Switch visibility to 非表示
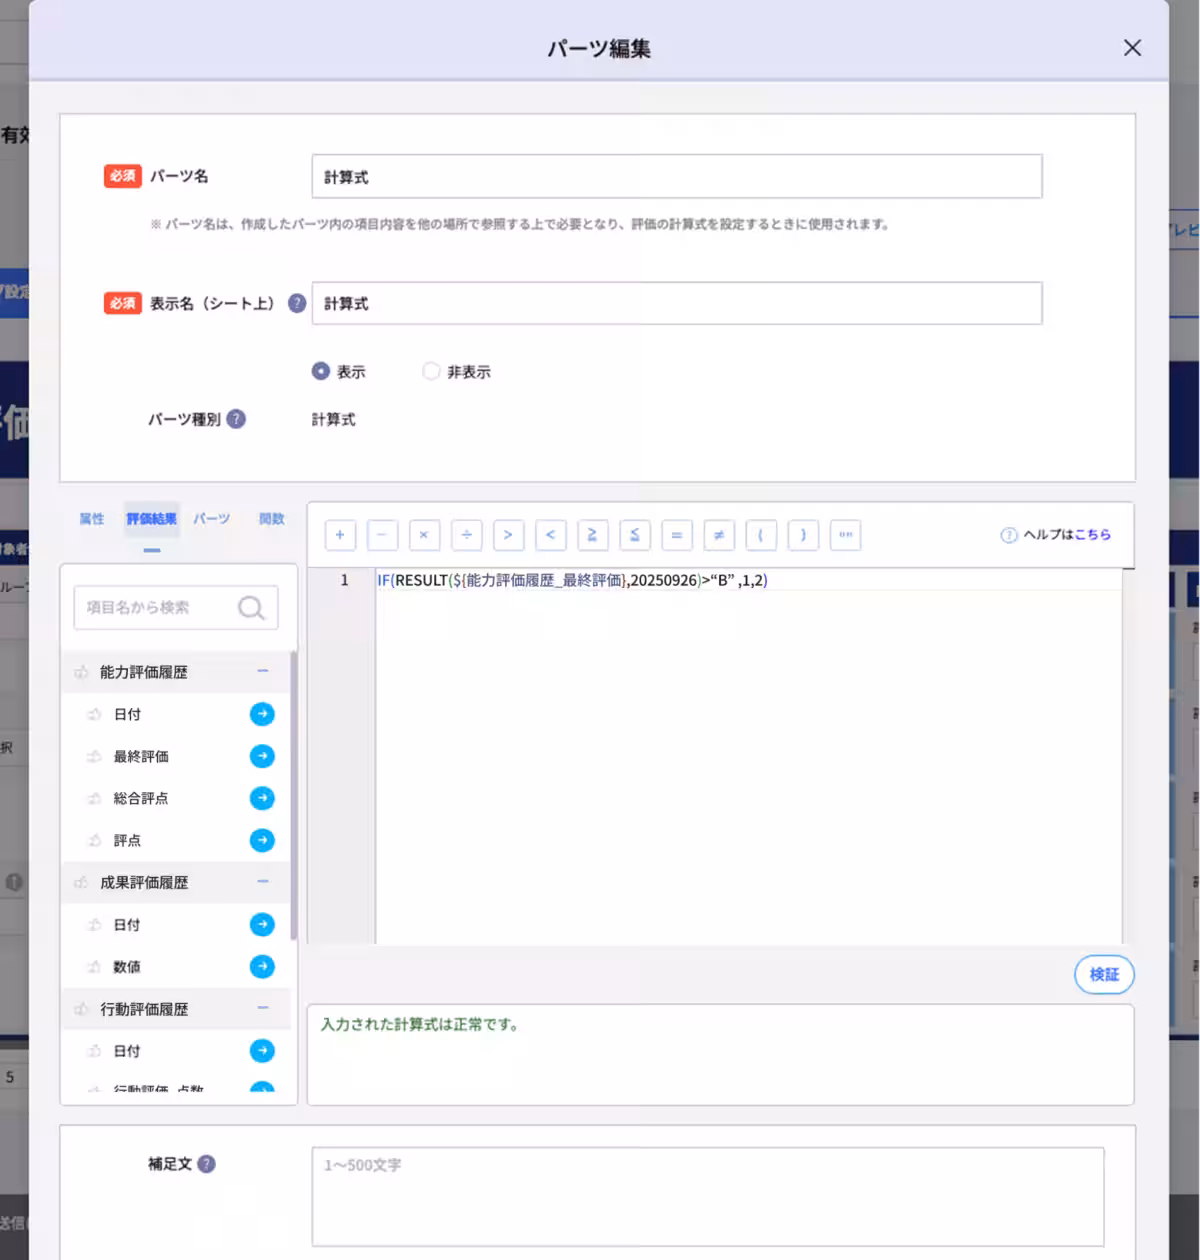 430,371
